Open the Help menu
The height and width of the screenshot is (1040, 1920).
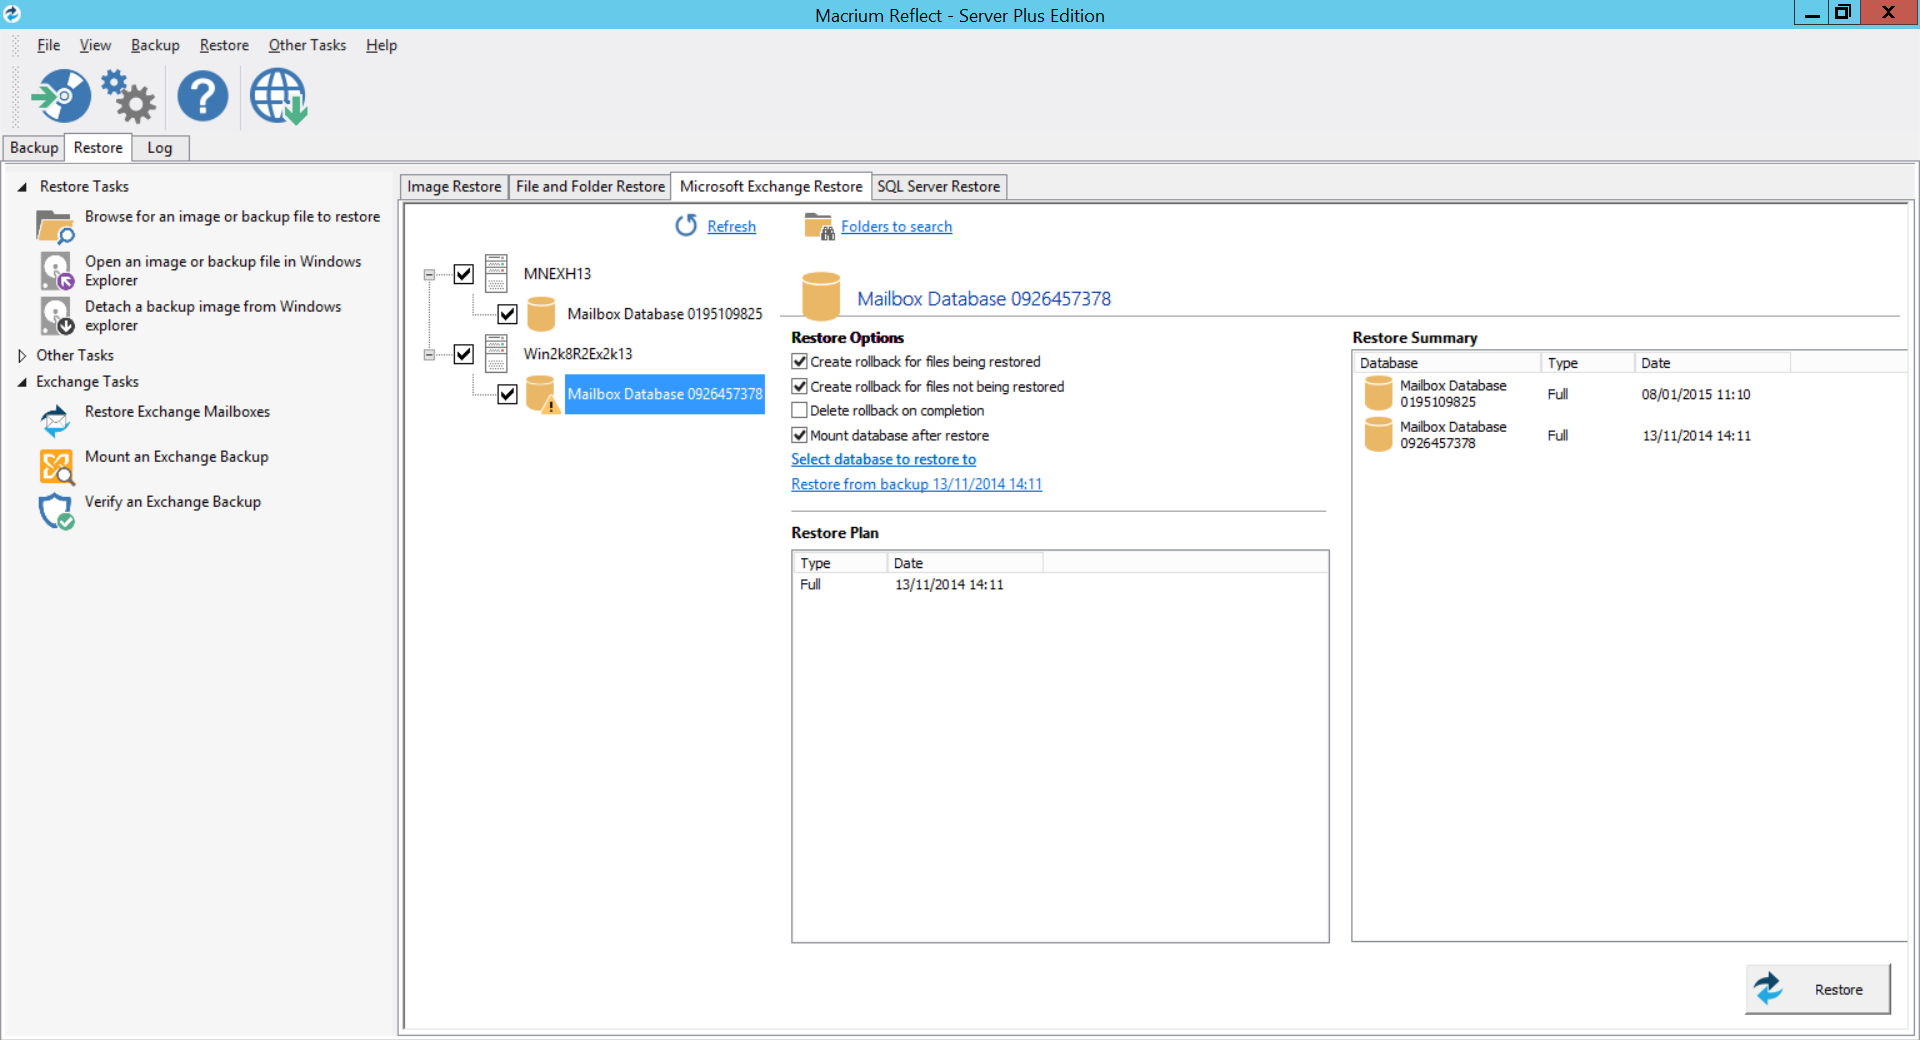(381, 45)
